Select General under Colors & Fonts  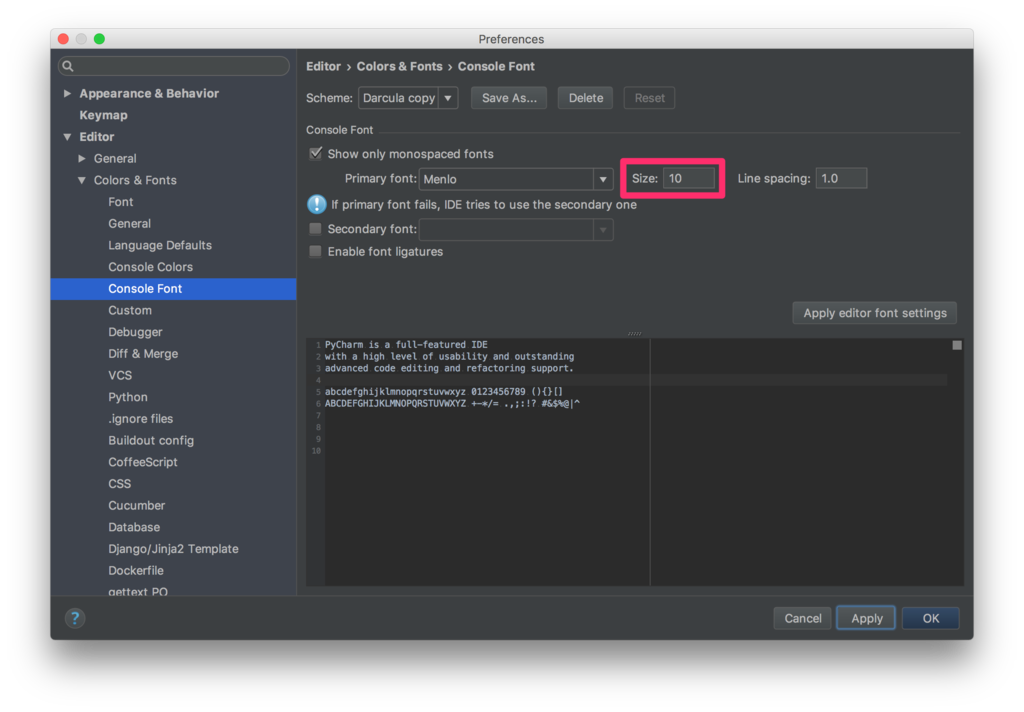click(129, 223)
